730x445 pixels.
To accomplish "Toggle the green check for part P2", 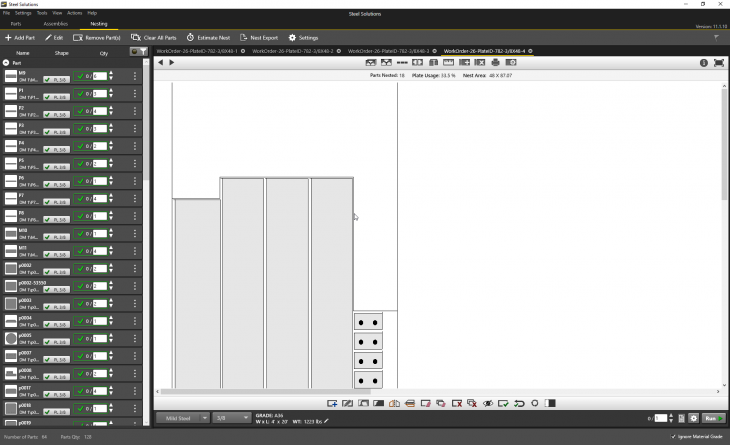I will (81, 111).
